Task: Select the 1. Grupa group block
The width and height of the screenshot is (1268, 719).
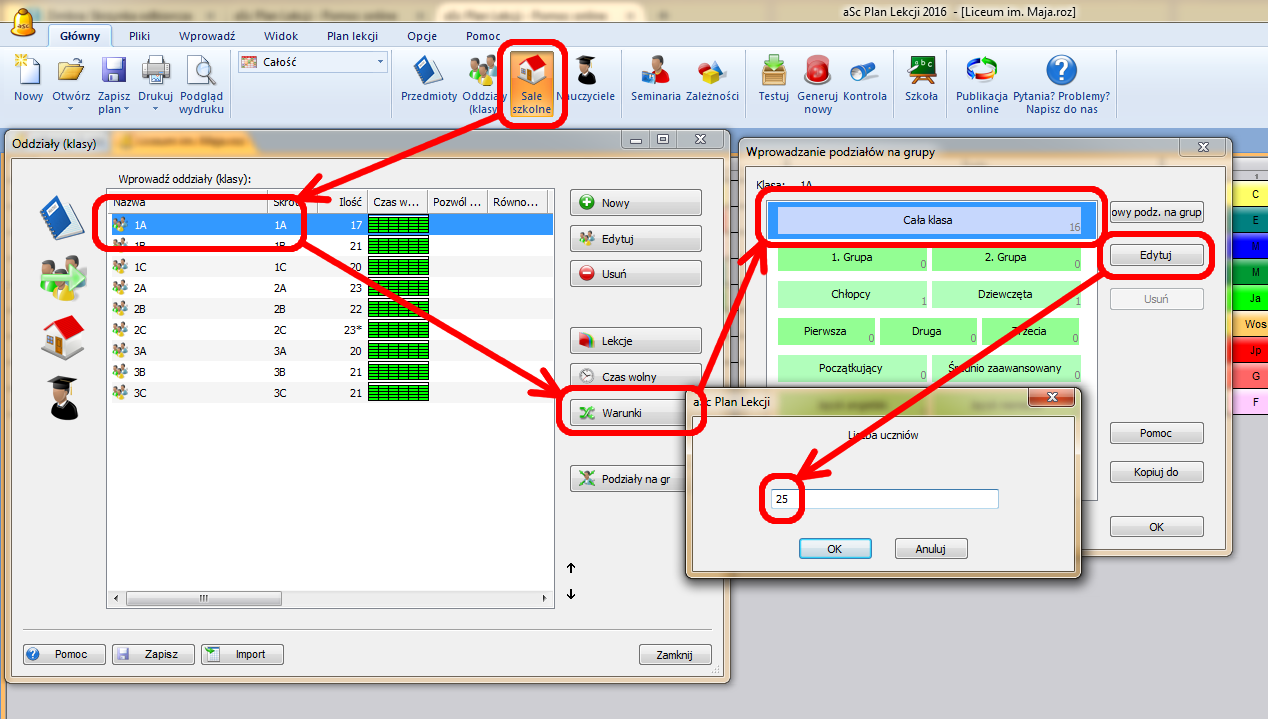Action: (x=853, y=258)
